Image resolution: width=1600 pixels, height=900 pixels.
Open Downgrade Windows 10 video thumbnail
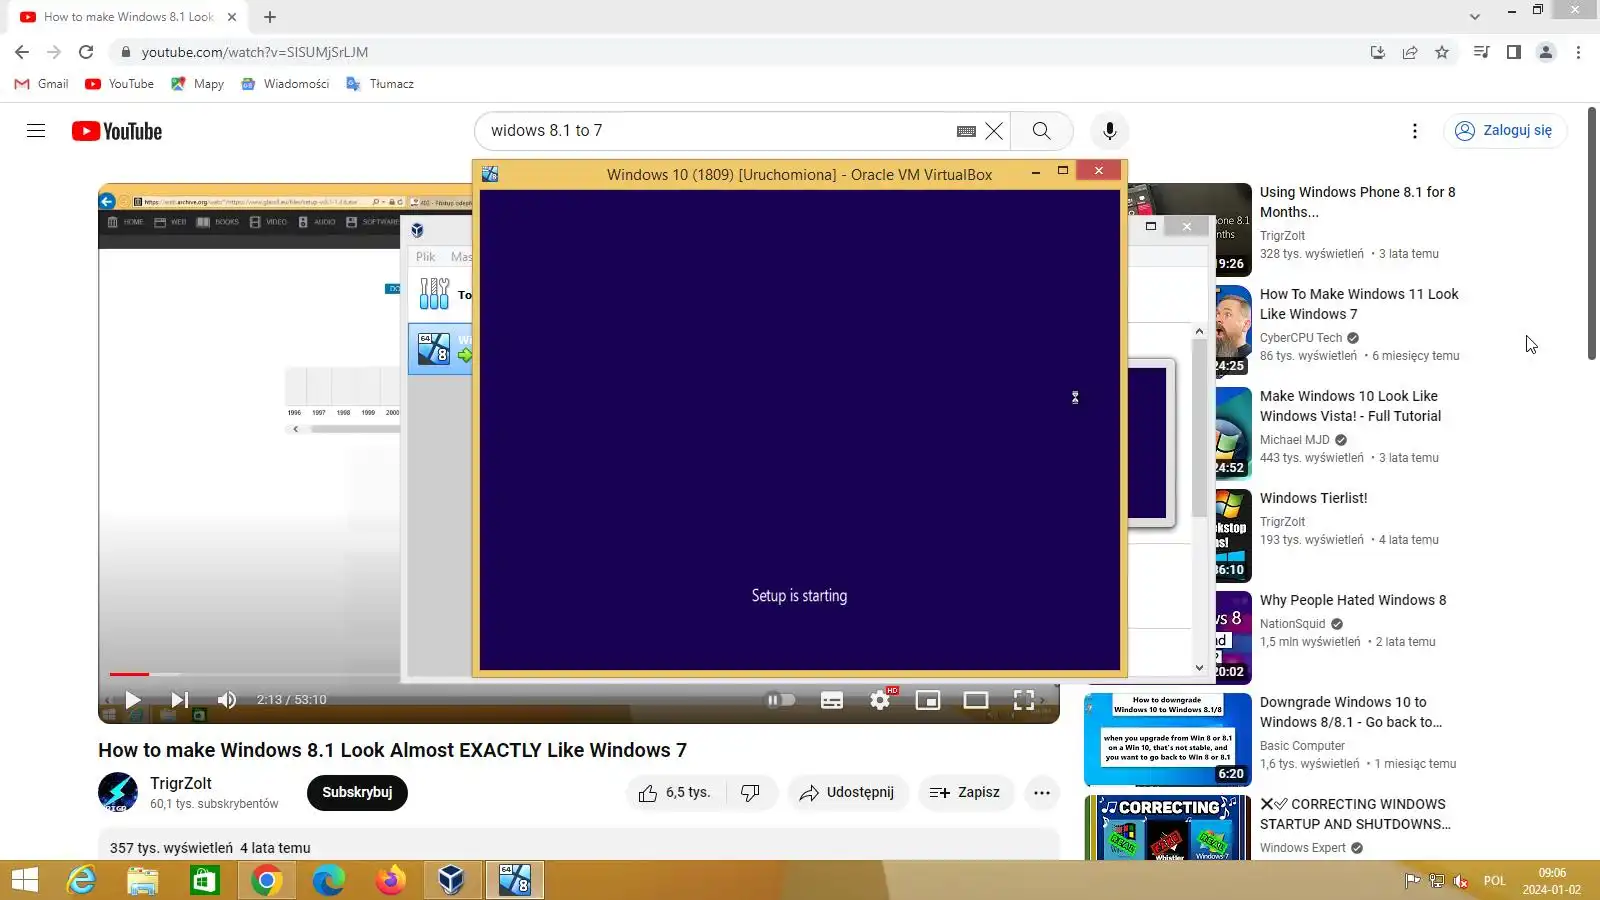coord(1168,740)
